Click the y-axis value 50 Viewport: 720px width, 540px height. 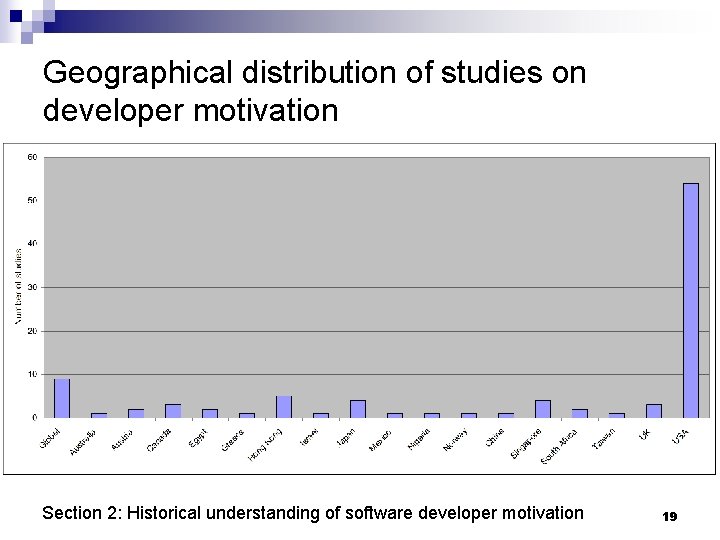[x=32, y=201]
